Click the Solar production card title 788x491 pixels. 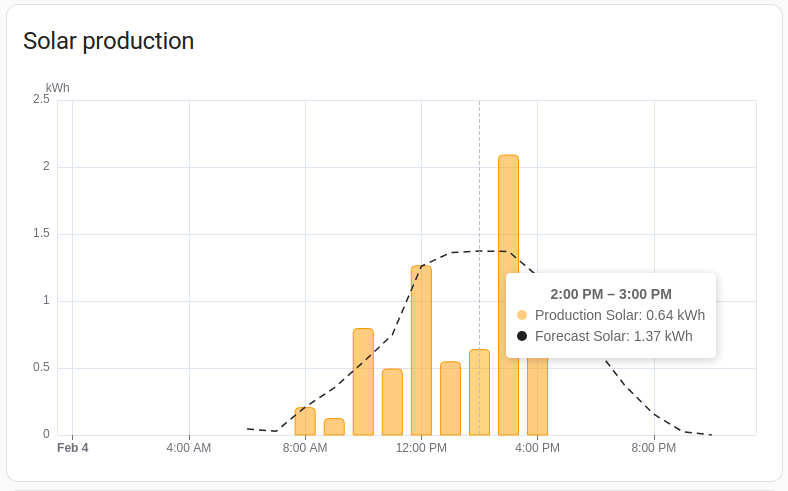pos(108,41)
